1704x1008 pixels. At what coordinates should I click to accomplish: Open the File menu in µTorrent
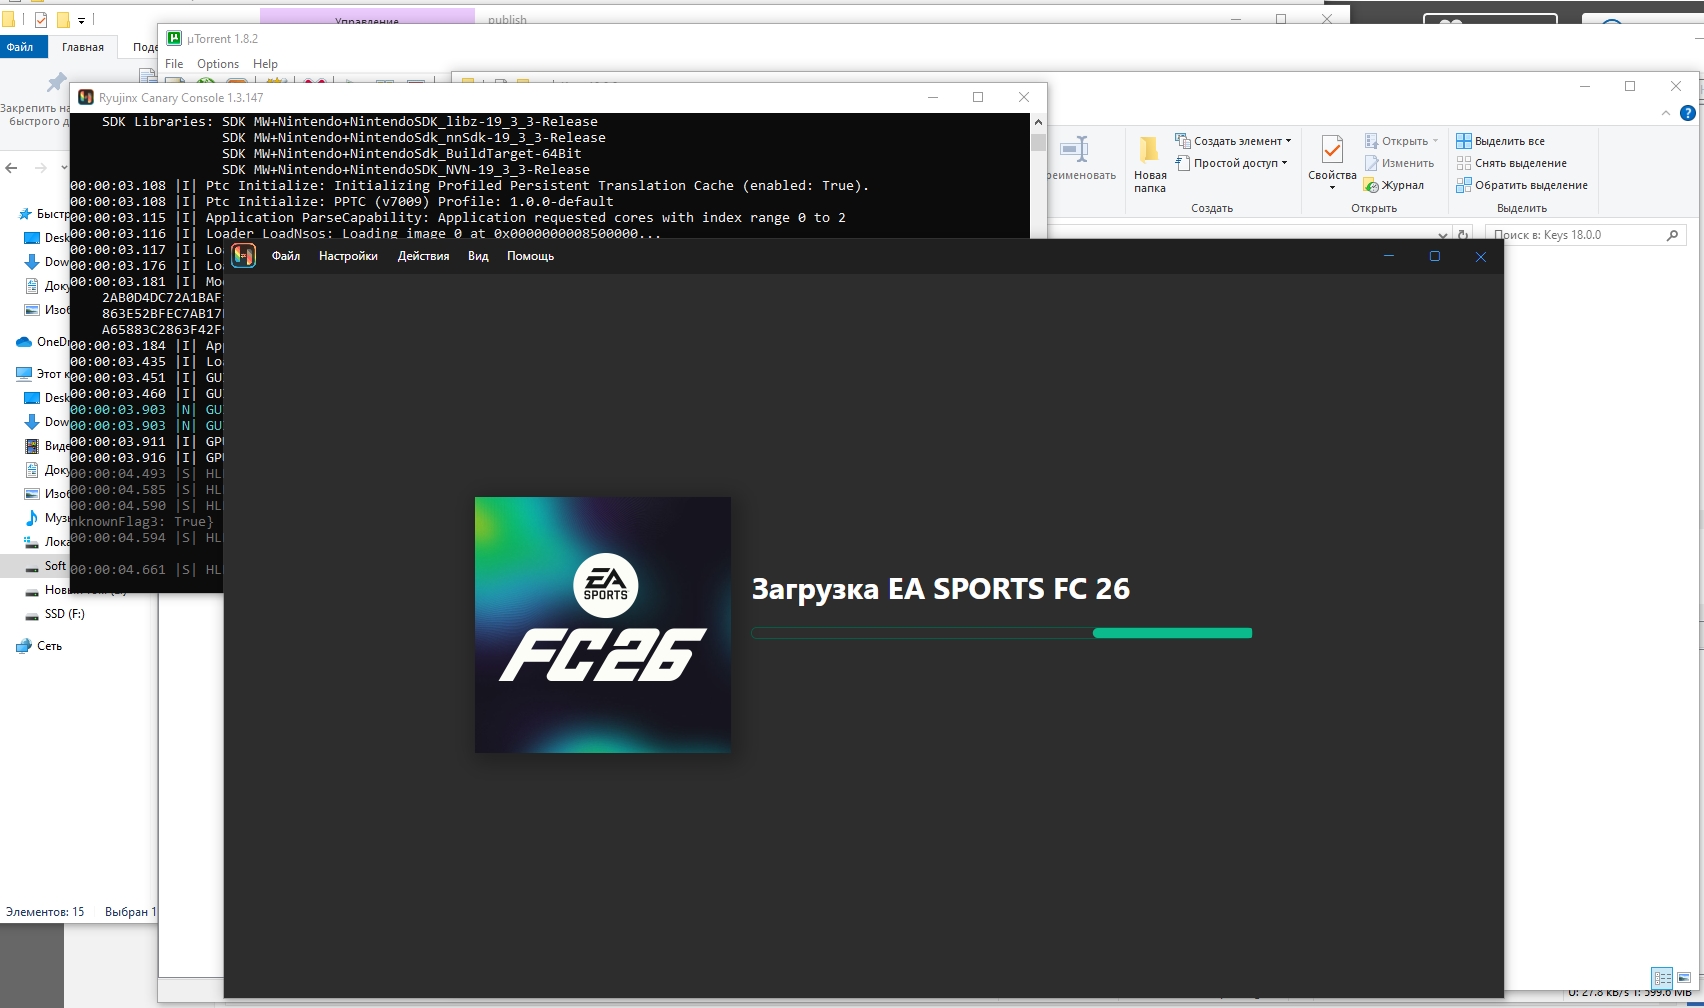(x=174, y=64)
